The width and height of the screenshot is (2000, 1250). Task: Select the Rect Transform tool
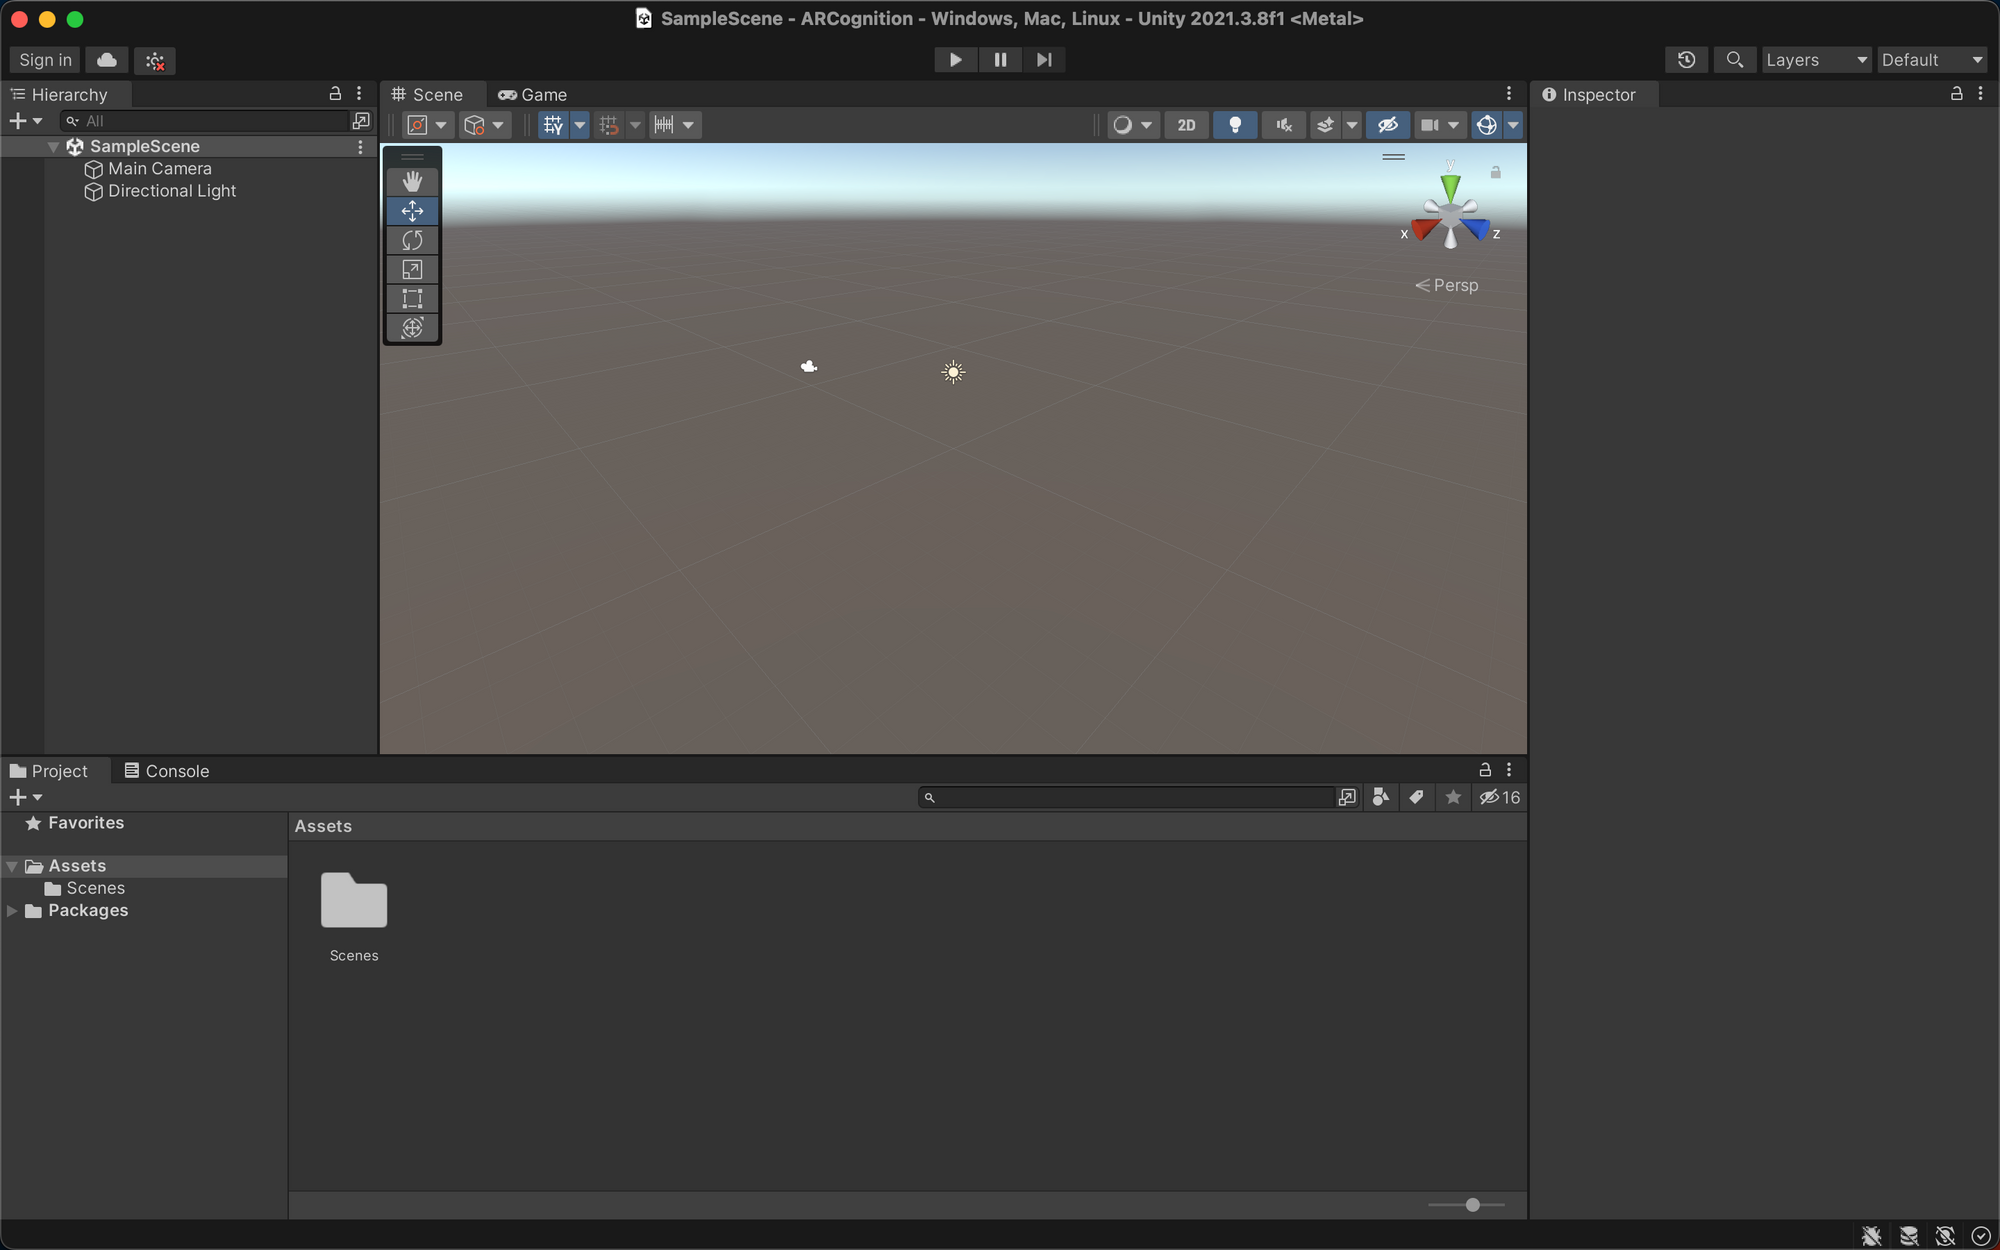point(412,300)
